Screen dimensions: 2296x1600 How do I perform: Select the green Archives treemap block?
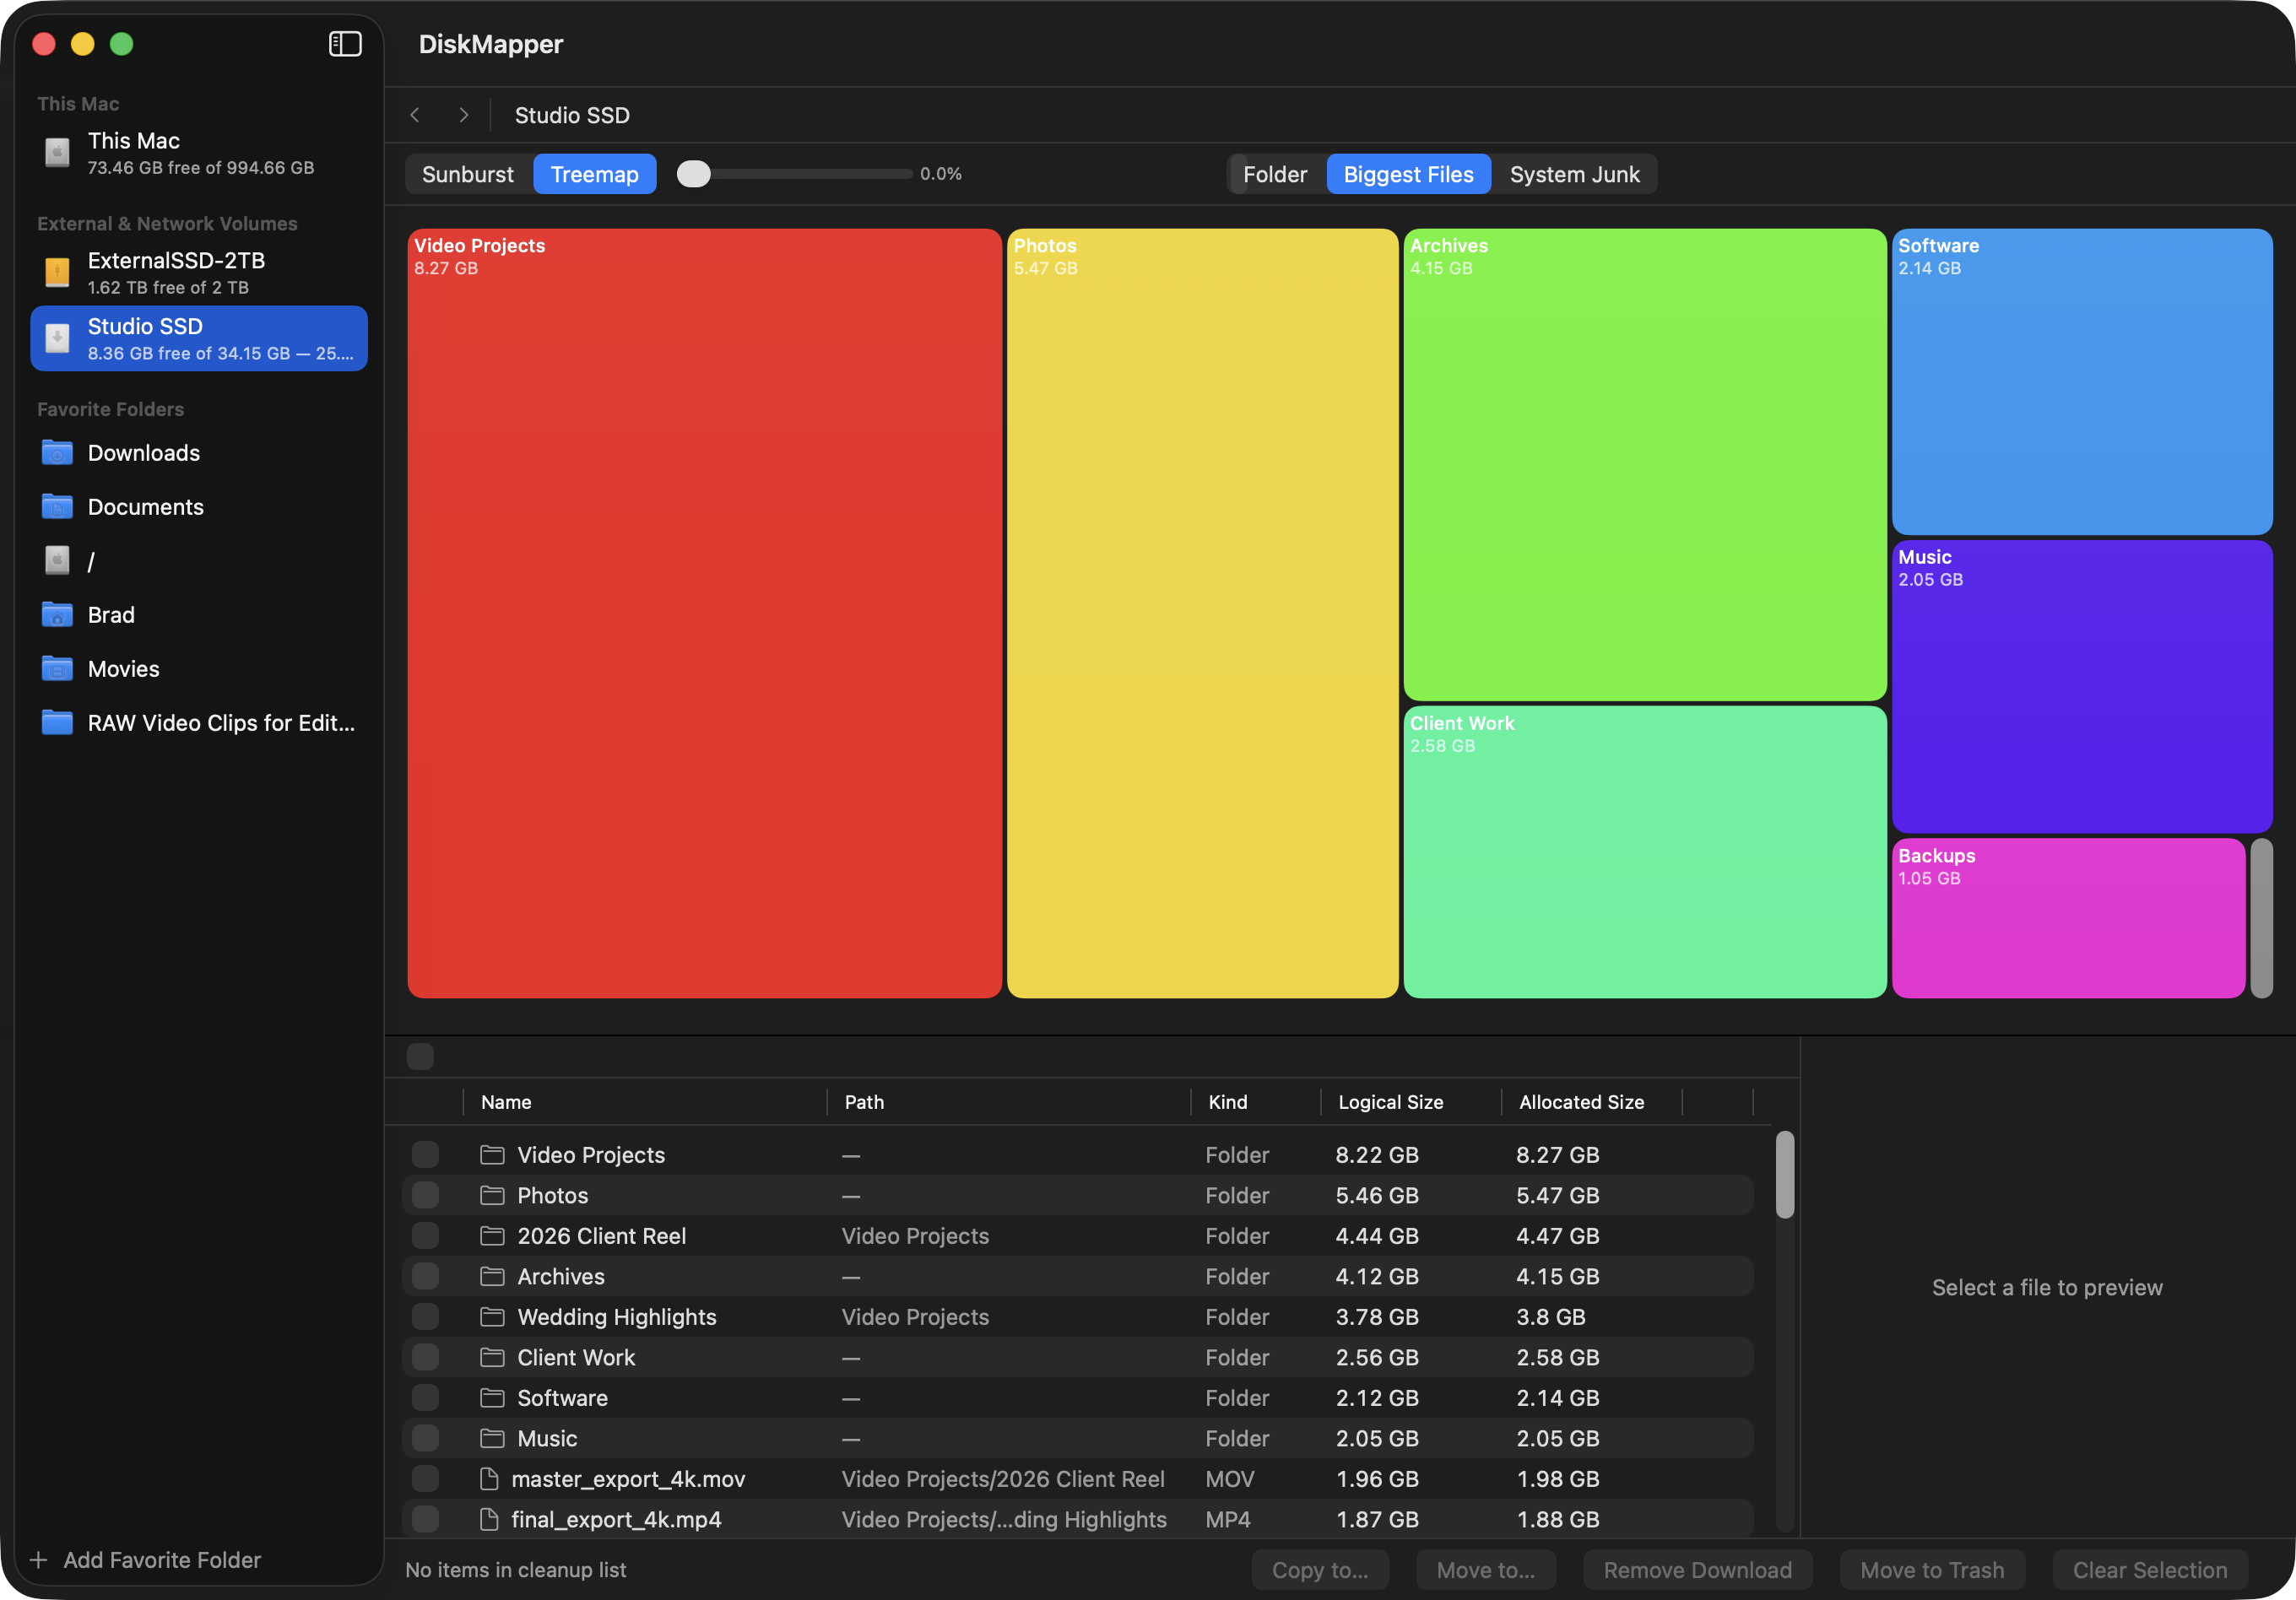click(x=1645, y=464)
